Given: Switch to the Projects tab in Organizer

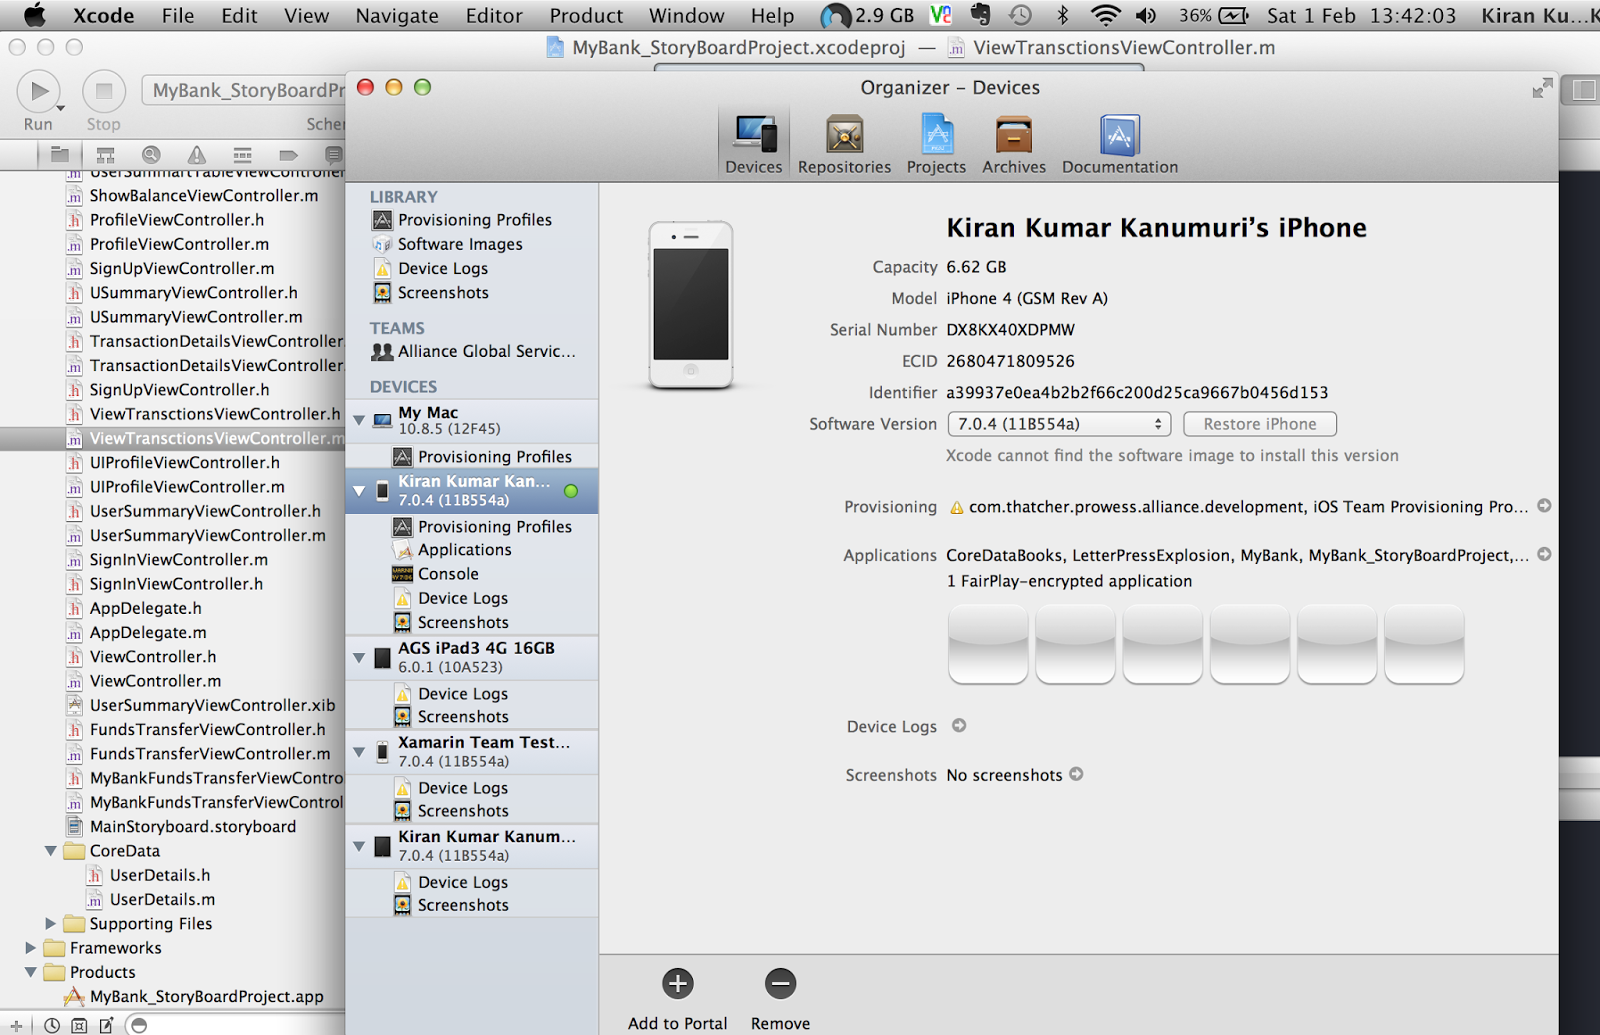Looking at the screenshot, I should coord(936,143).
